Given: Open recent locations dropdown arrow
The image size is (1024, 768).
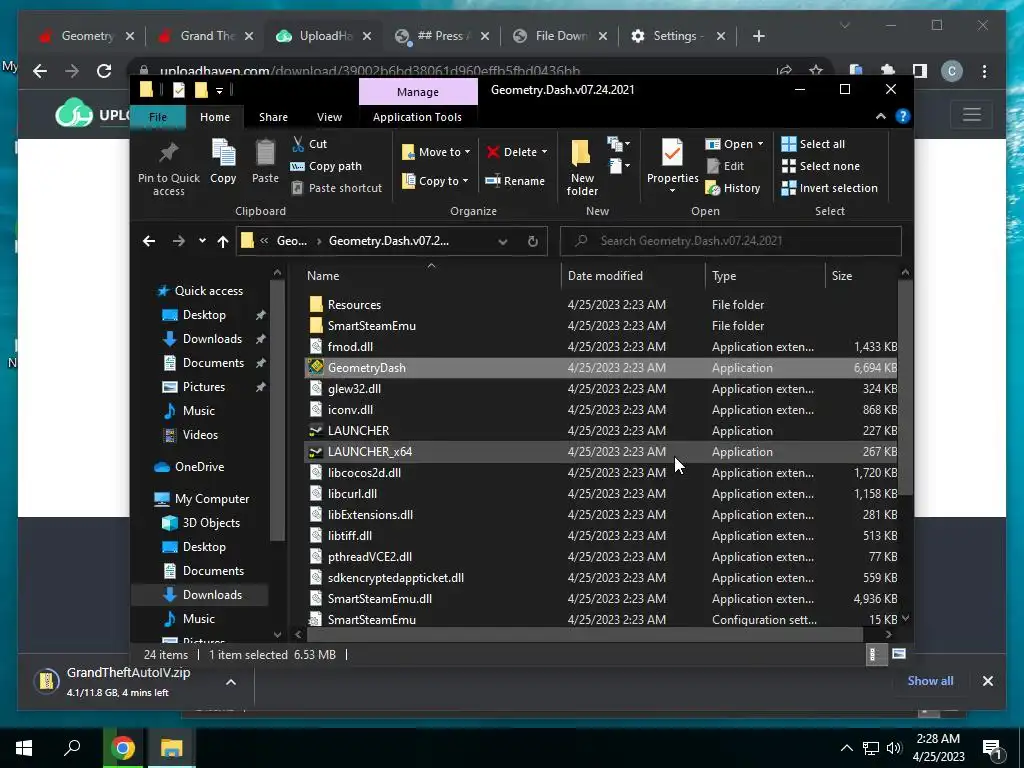Looking at the screenshot, I should pyautogui.click(x=202, y=241).
